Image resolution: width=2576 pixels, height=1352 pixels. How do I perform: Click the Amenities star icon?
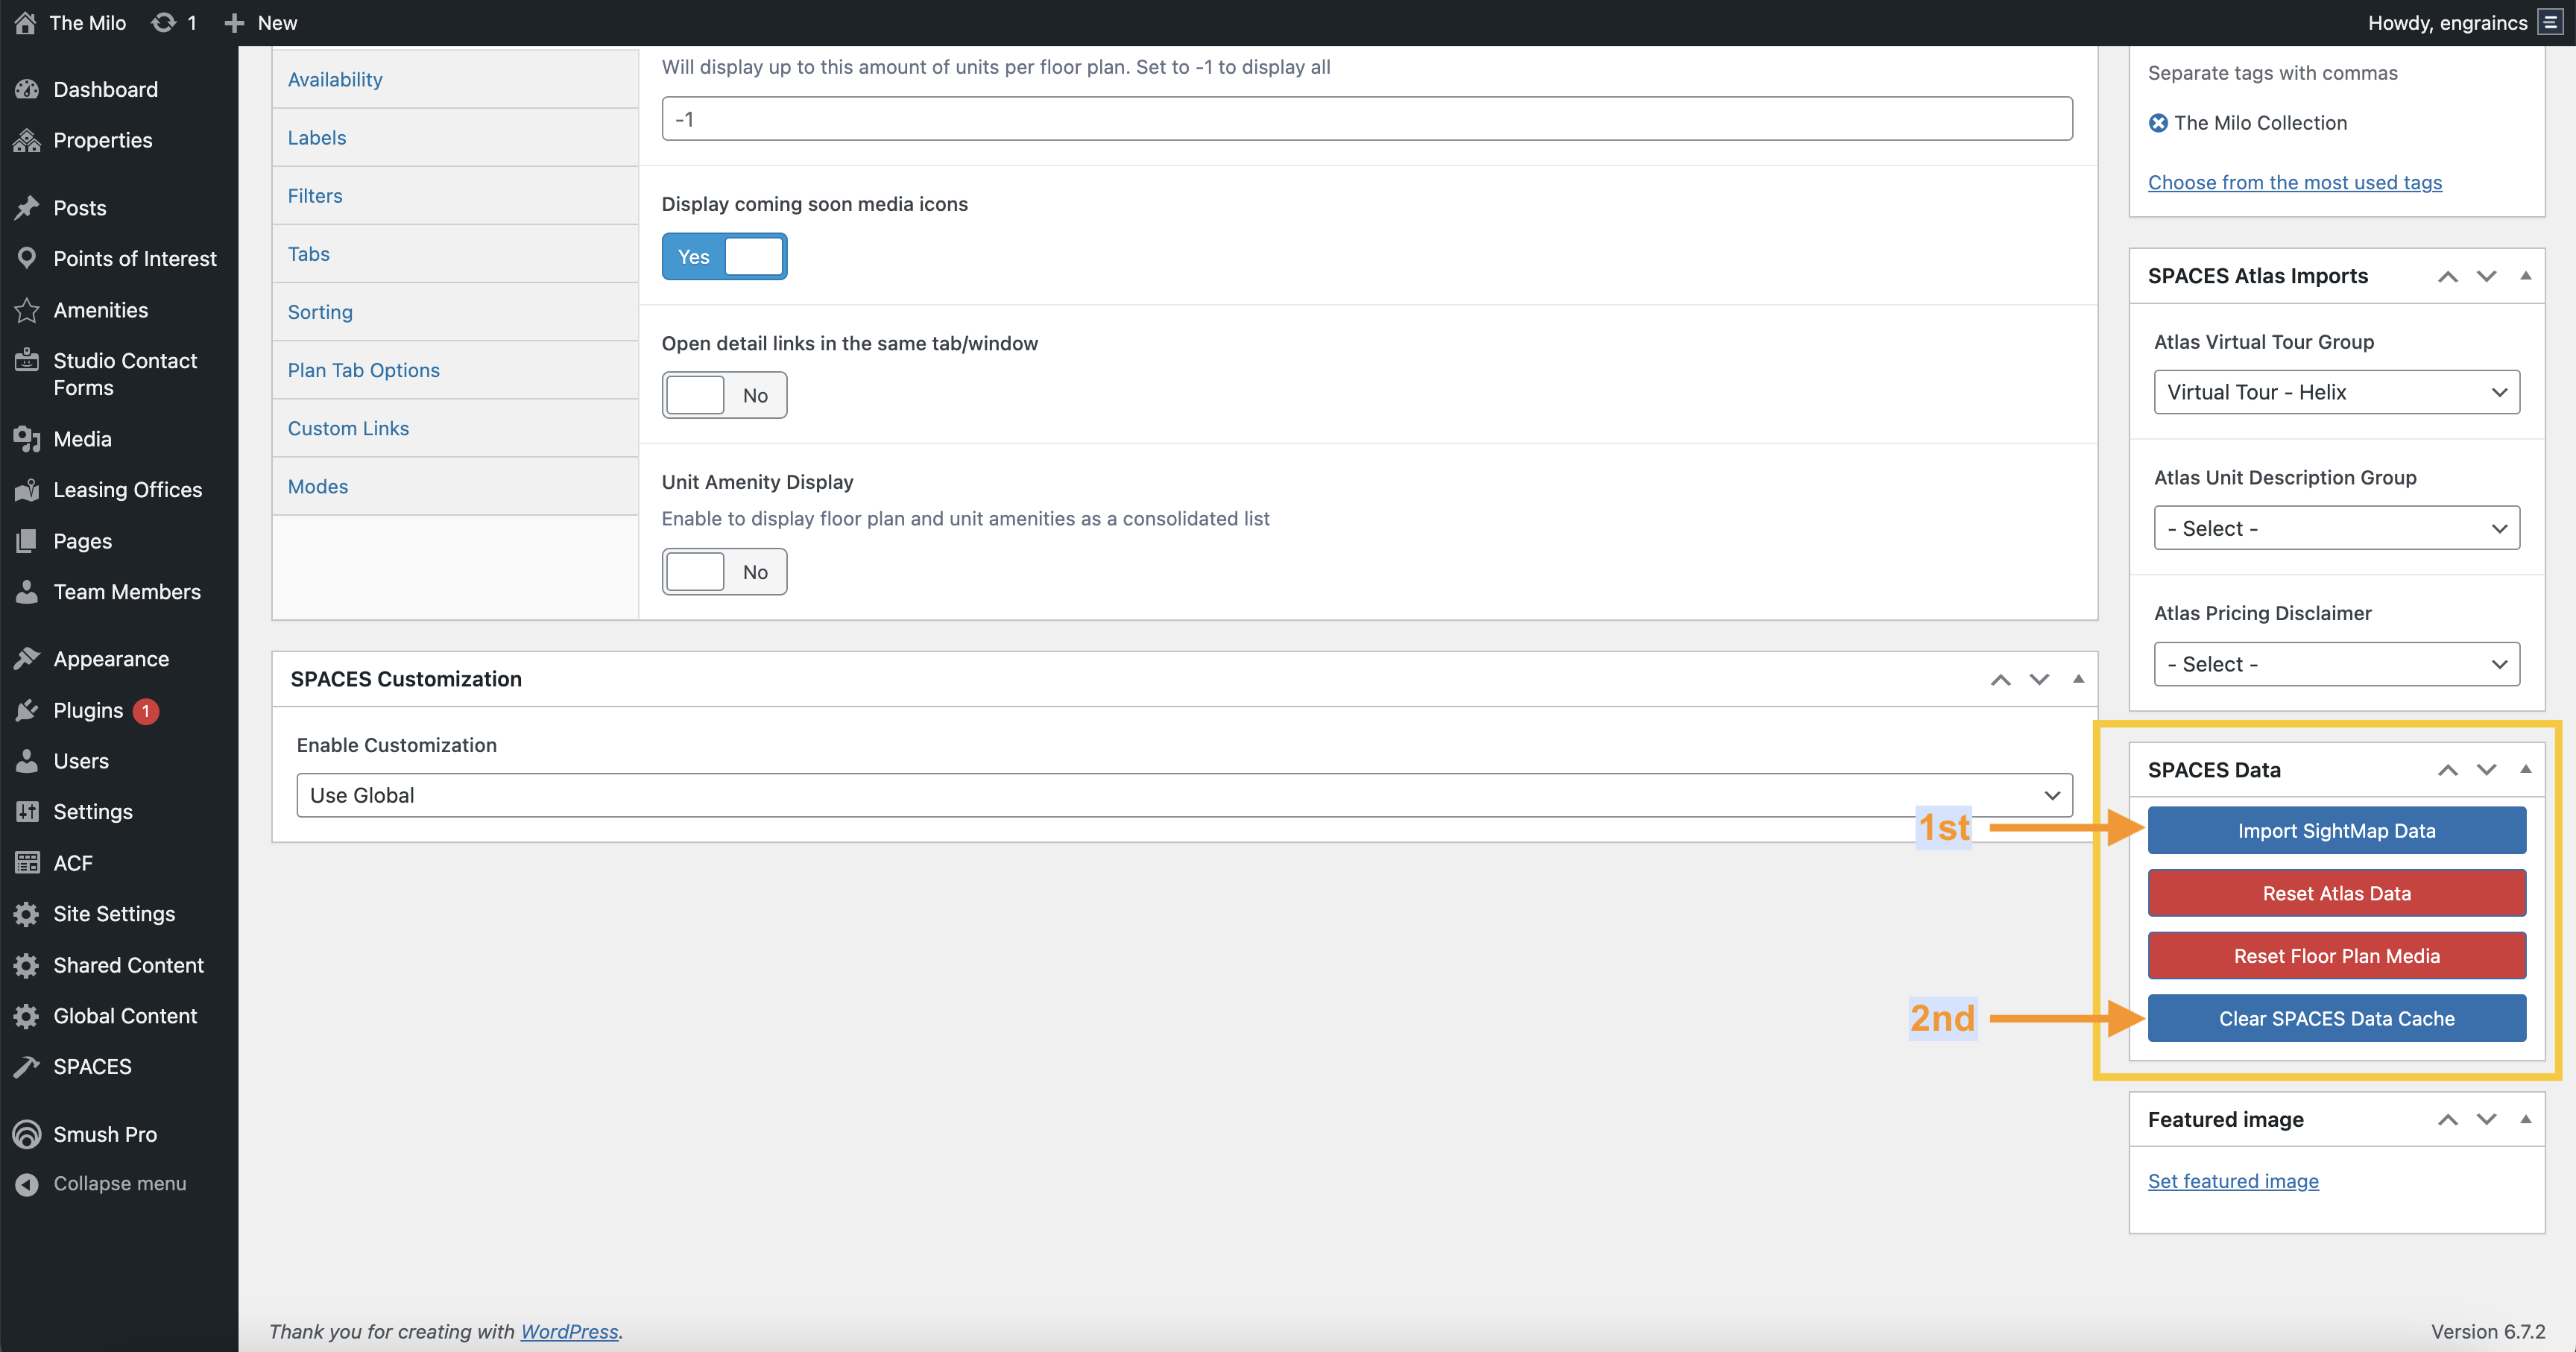click(27, 310)
